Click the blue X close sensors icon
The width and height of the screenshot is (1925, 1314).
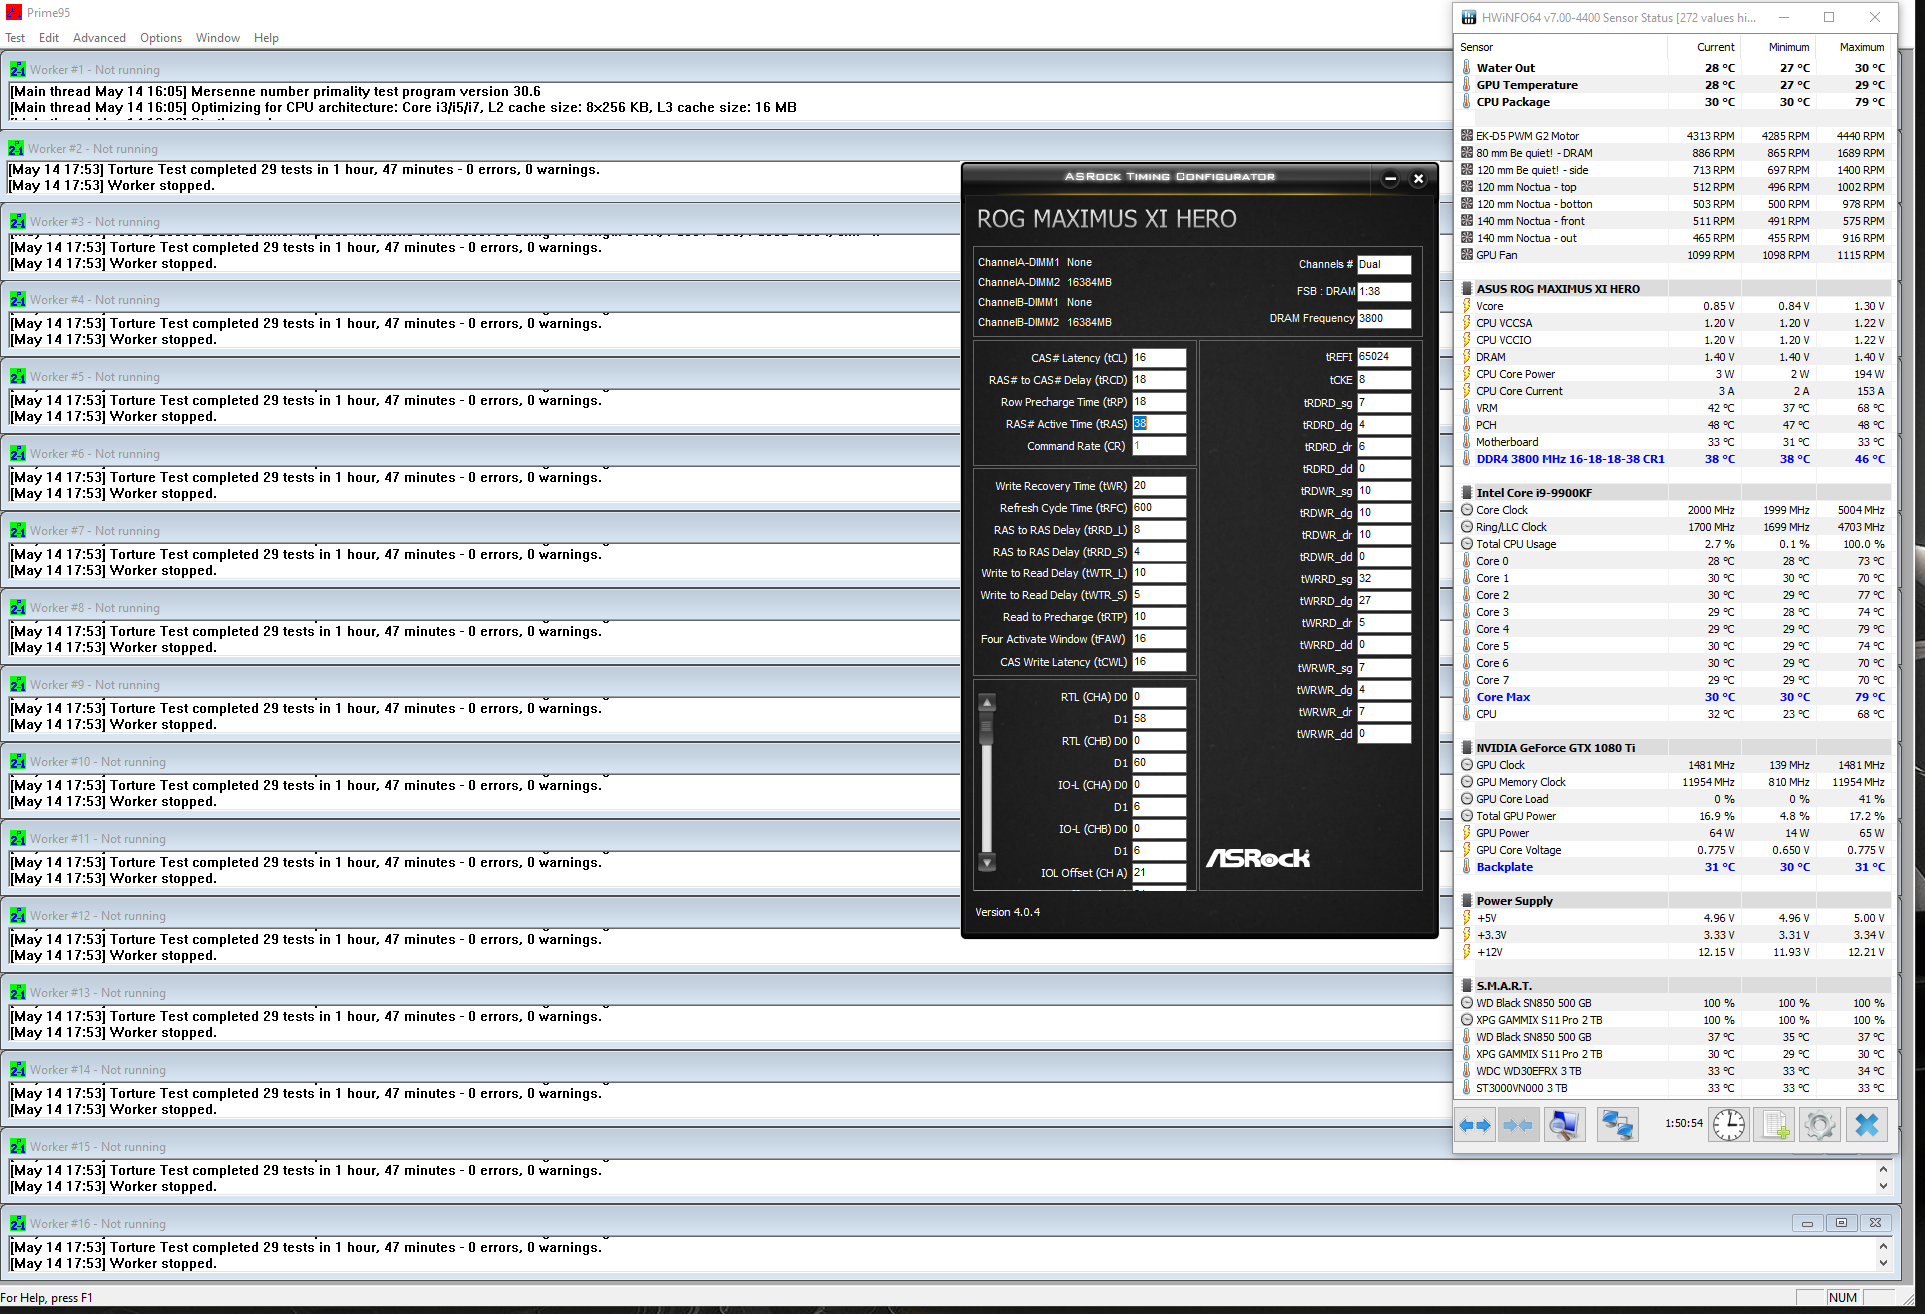click(x=1866, y=1125)
